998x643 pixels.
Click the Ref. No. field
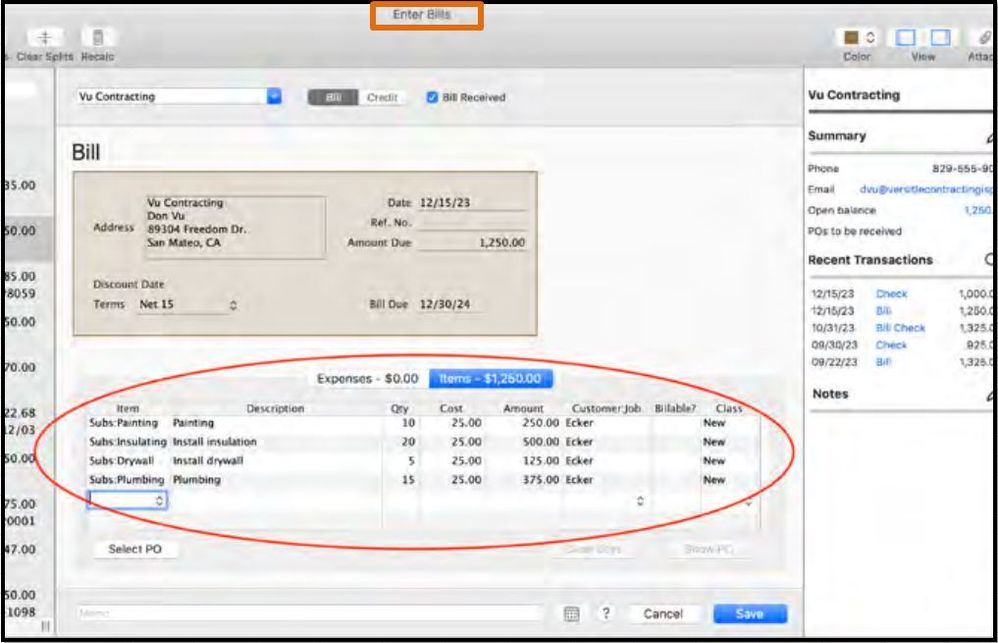tap(472, 223)
